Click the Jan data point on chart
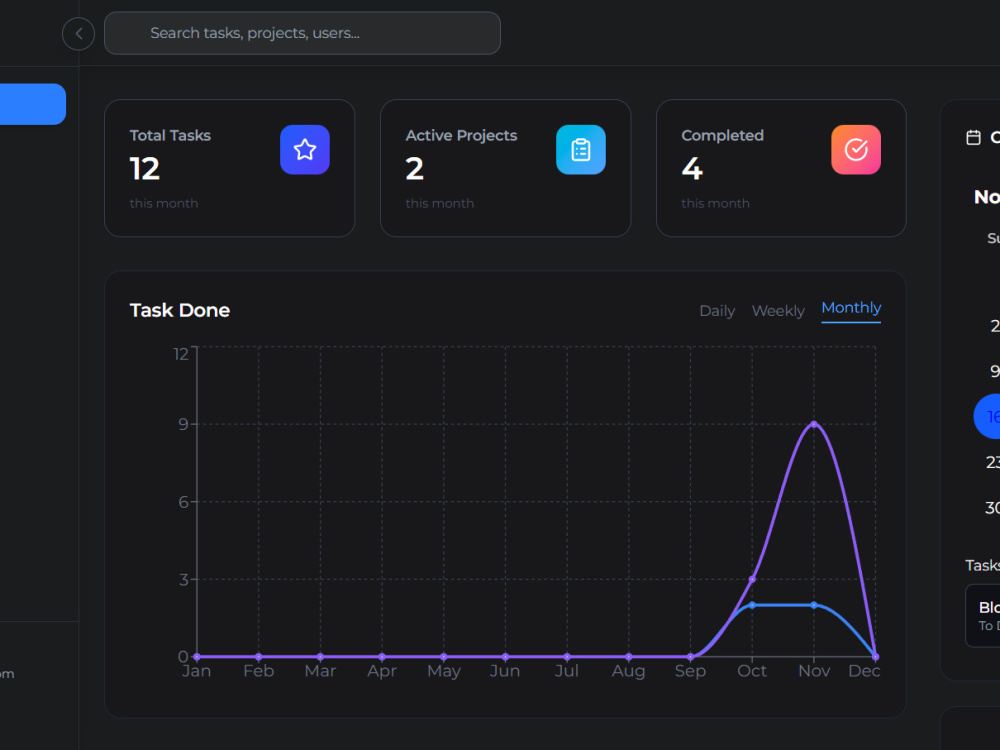1000x750 pixels. pos(197,656)
